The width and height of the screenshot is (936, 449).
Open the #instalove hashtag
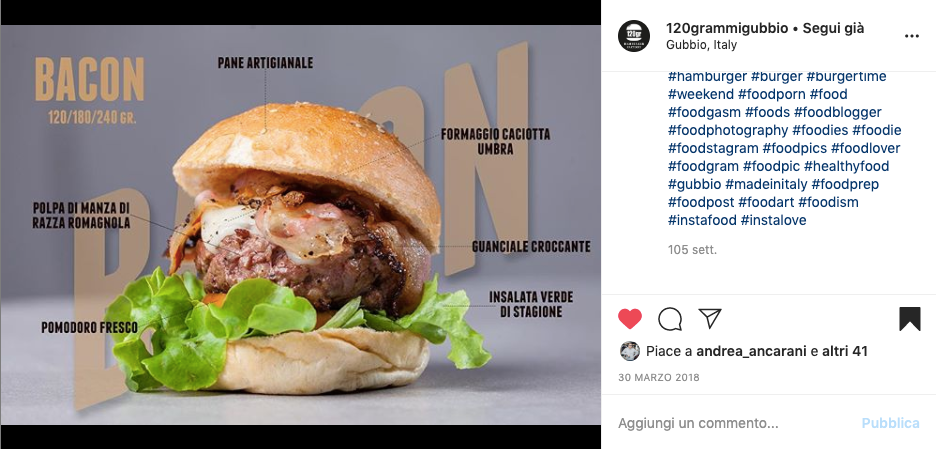click(x=773, y=220)
